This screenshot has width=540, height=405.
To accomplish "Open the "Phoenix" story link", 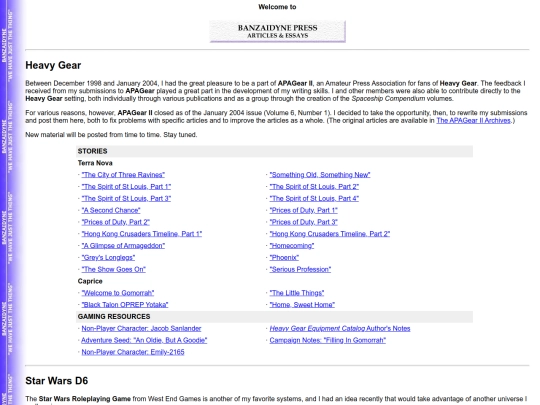I will click(x=284, y=258).
